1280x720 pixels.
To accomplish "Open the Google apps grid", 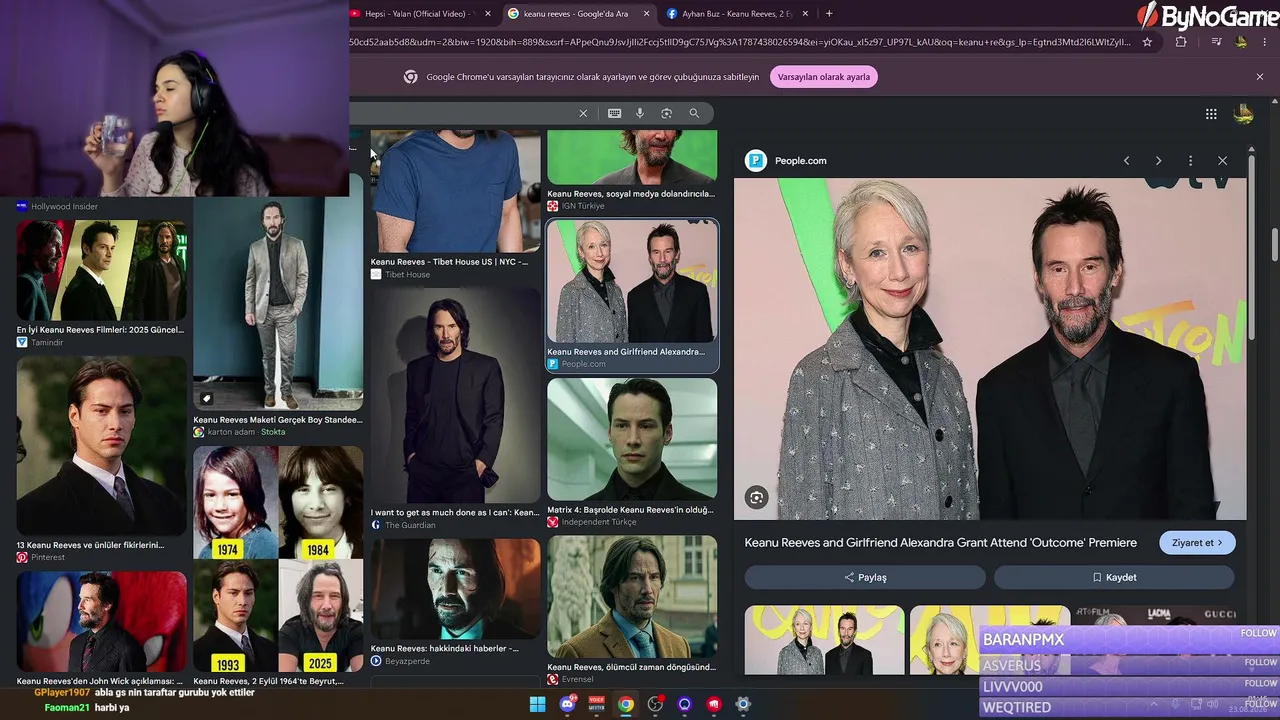I will click(1211, 114).
